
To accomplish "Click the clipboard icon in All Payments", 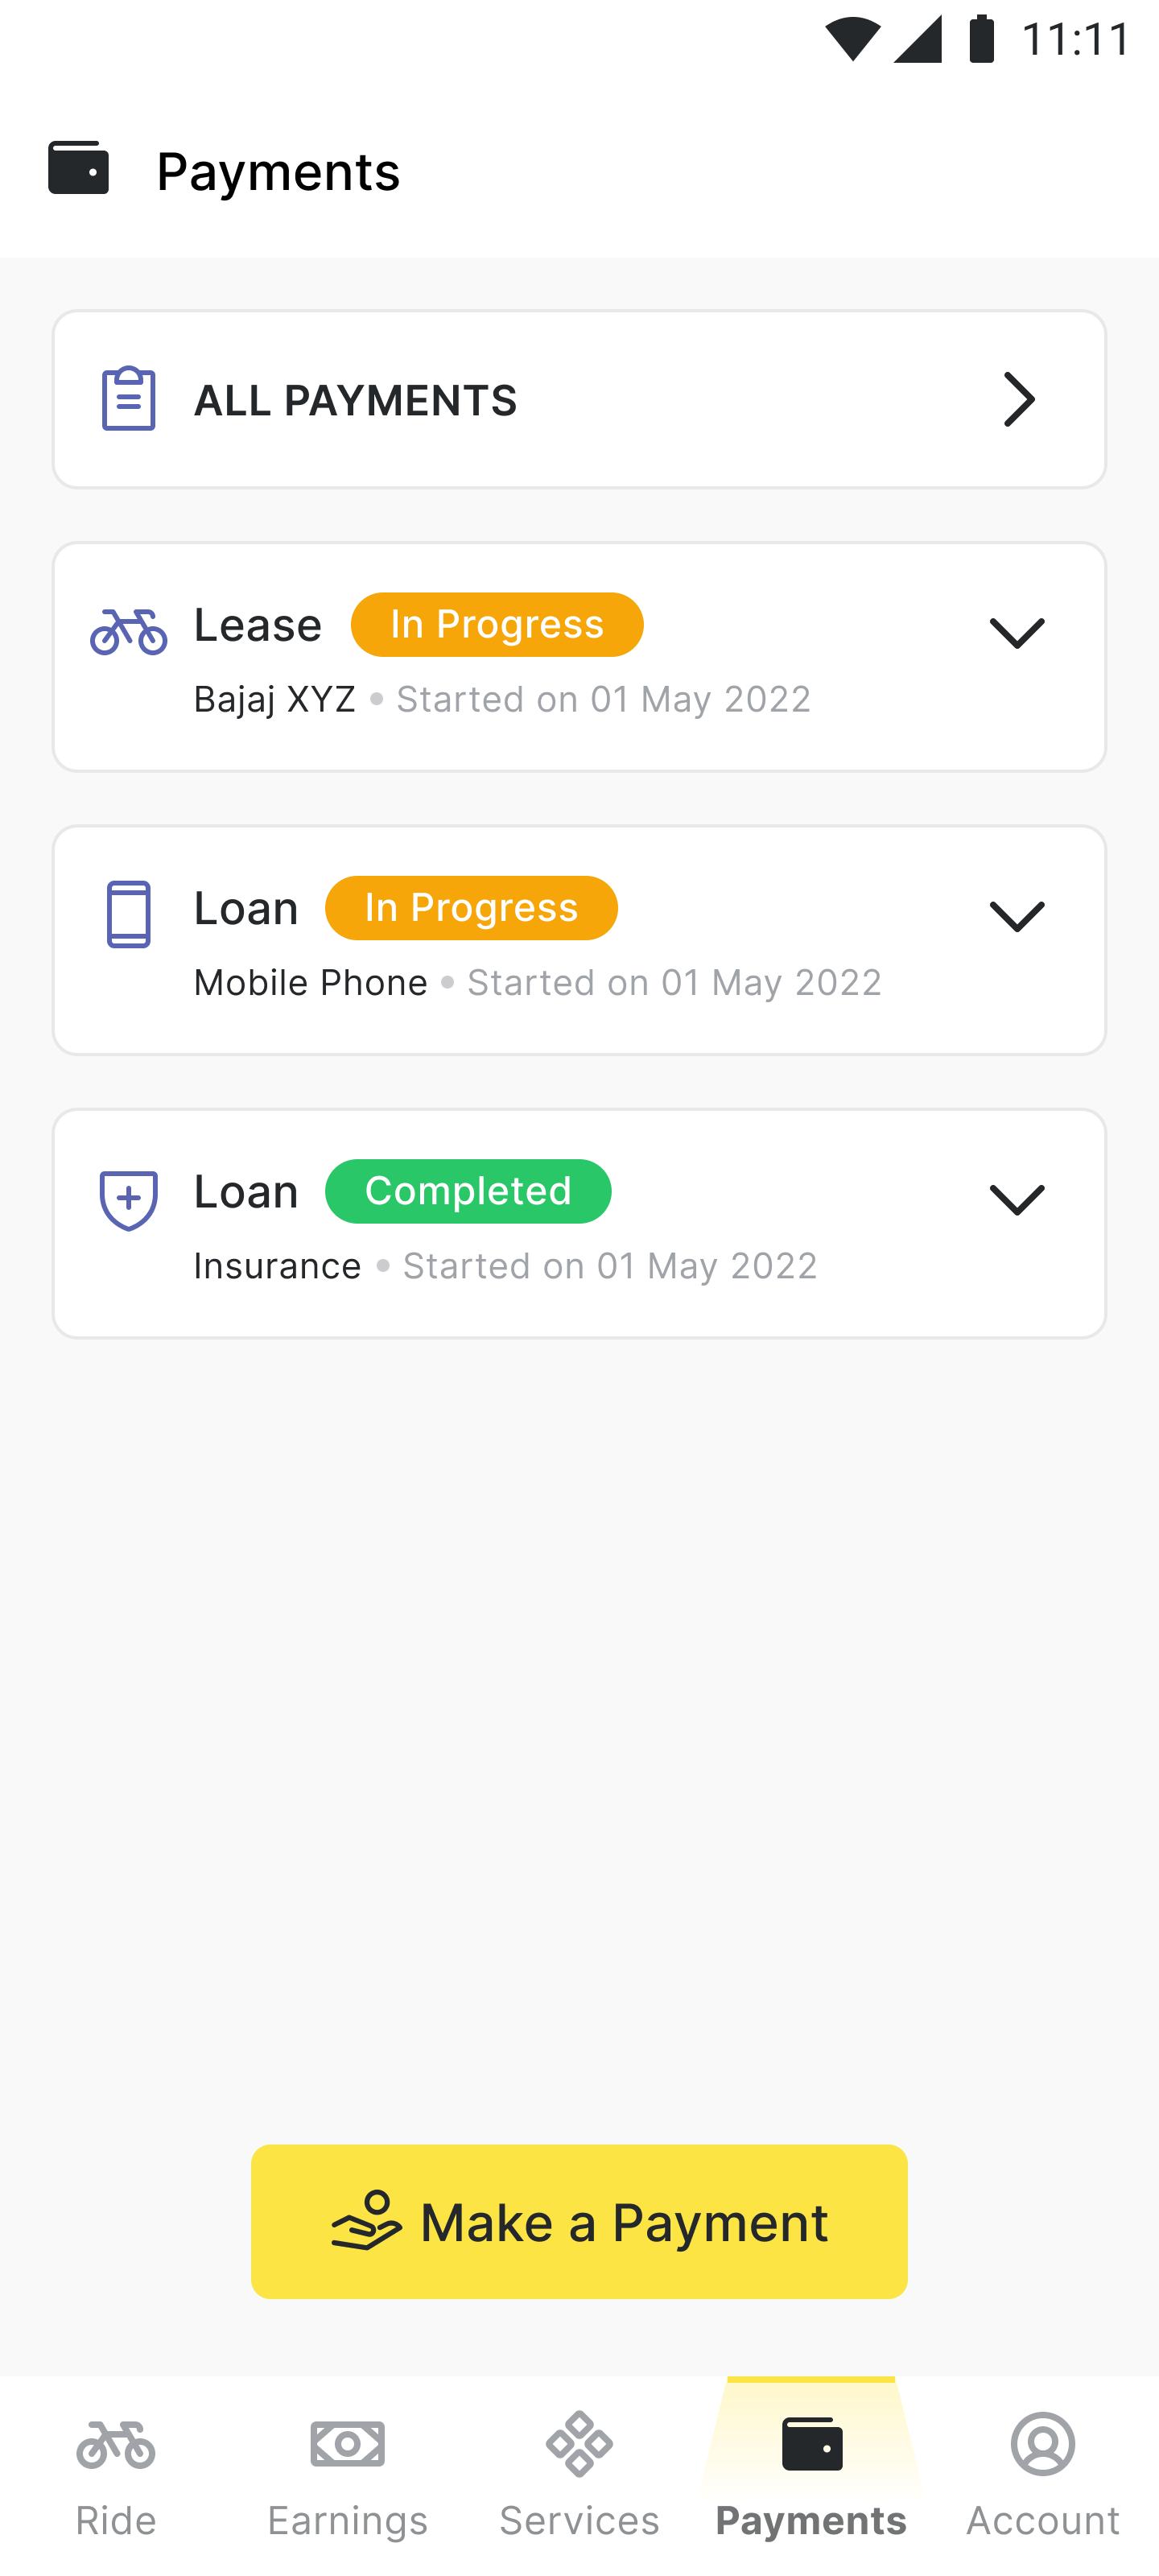I will click(129, 399).
